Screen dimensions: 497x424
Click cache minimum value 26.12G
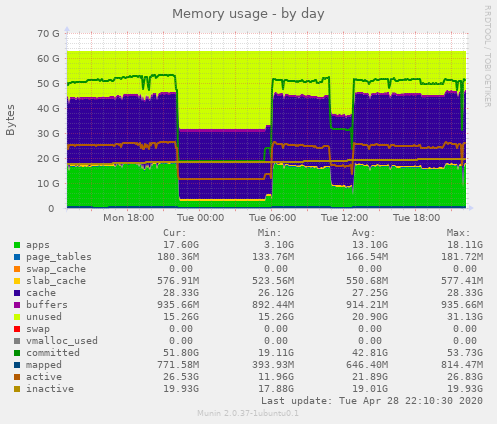pyautogui.click(x=276, y=293)
